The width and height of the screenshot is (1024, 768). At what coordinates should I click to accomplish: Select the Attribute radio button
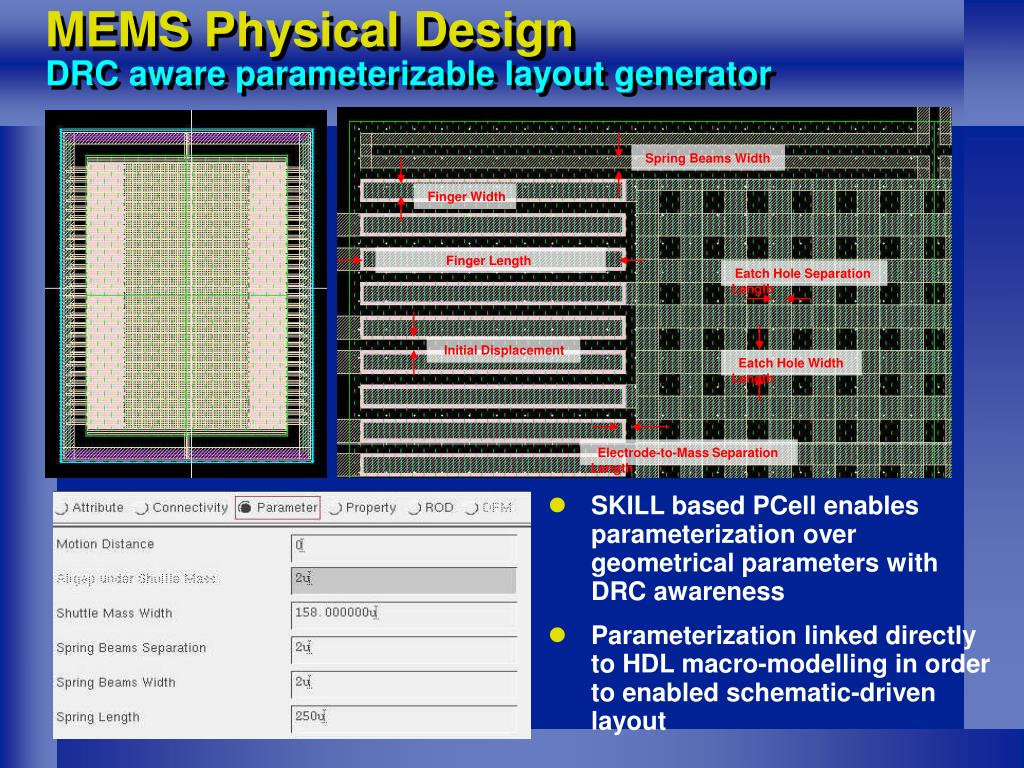(x=62, y=507)
